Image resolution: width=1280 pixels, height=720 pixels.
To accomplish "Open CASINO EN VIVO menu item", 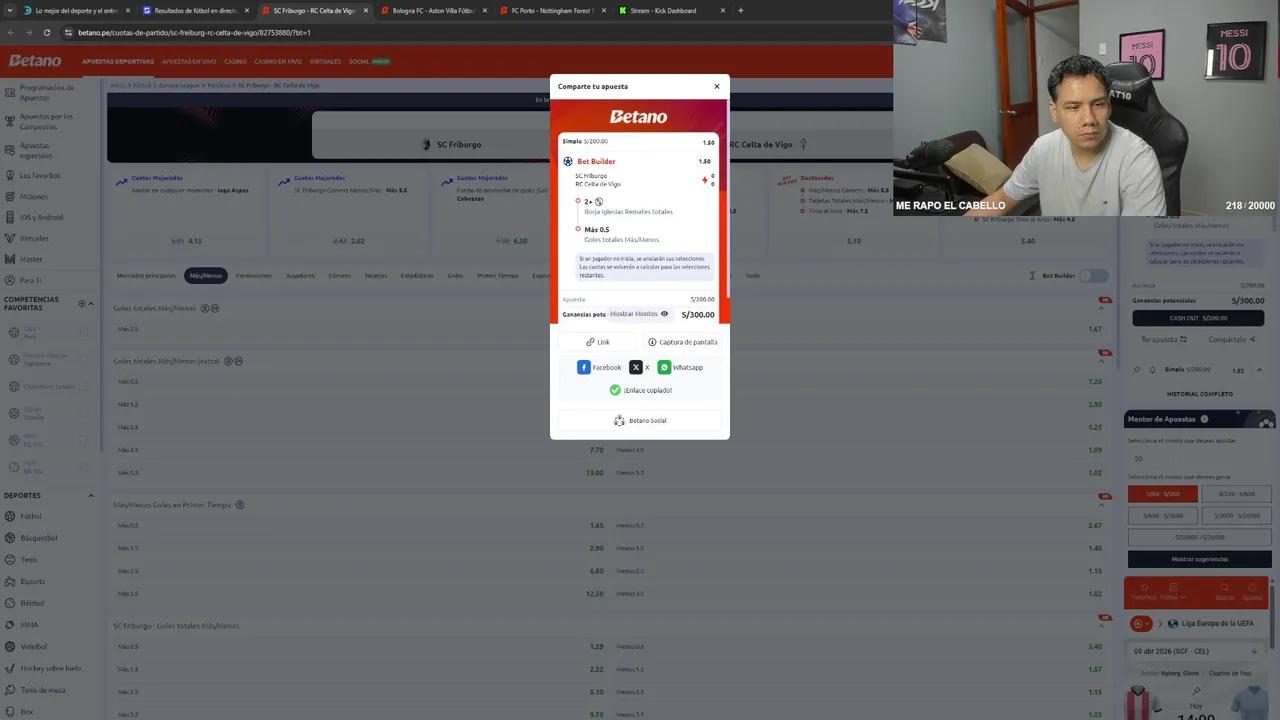I will [x=278, y=61].
